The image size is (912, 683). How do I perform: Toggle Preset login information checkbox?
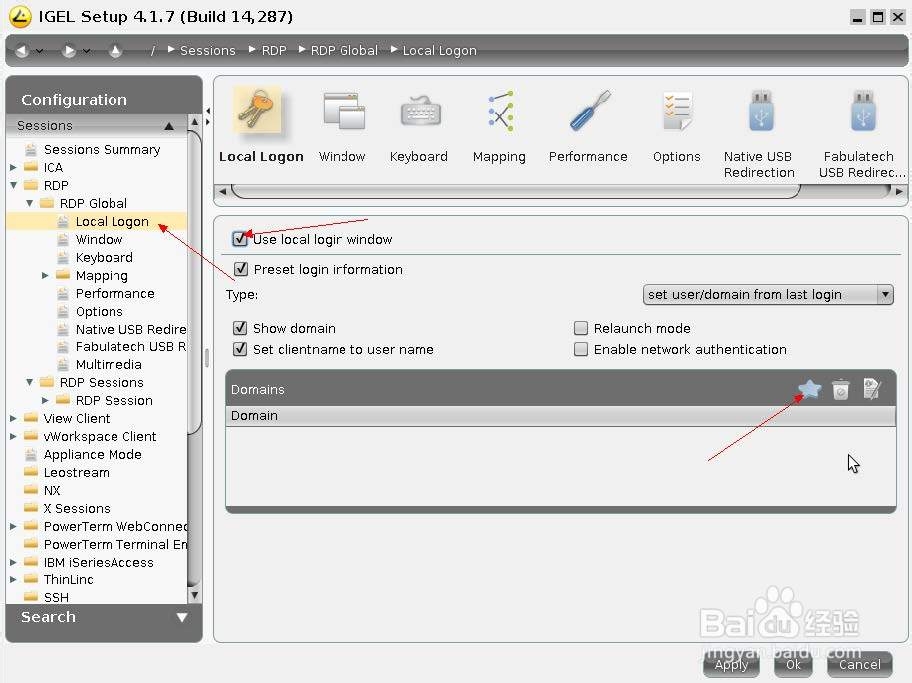point(241,269)
